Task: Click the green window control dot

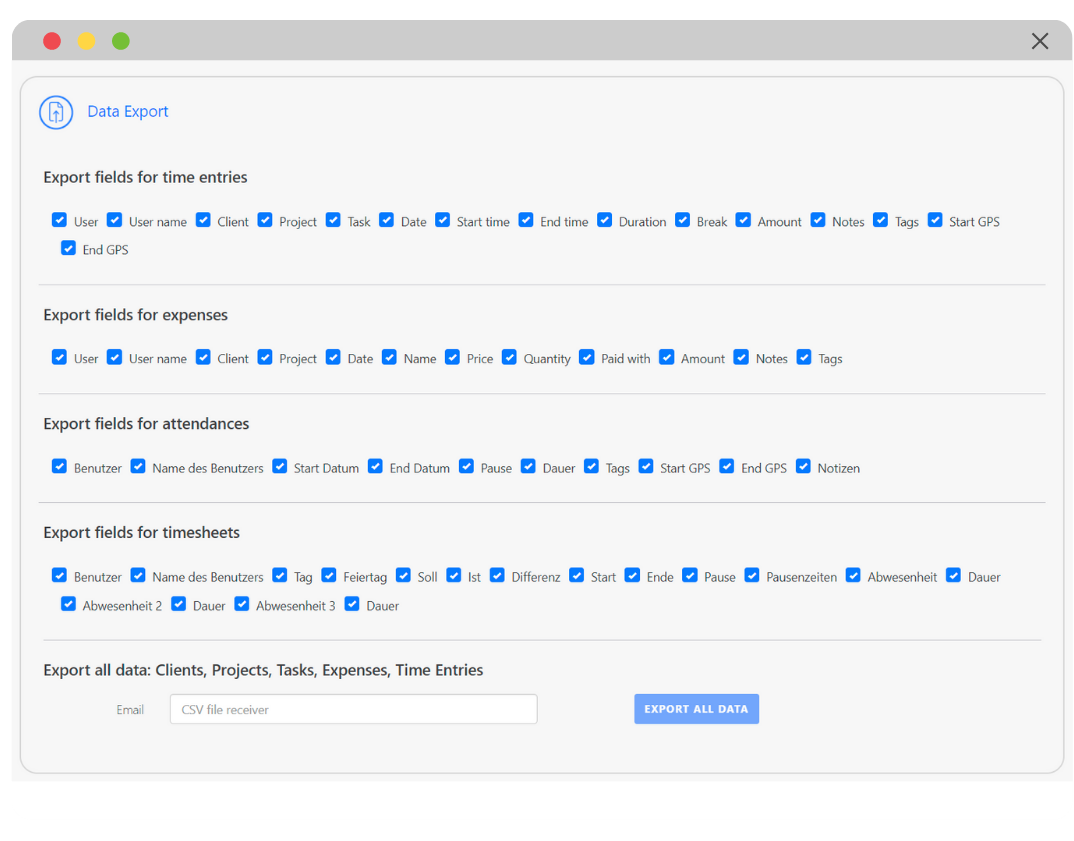Action: [121, 41]
